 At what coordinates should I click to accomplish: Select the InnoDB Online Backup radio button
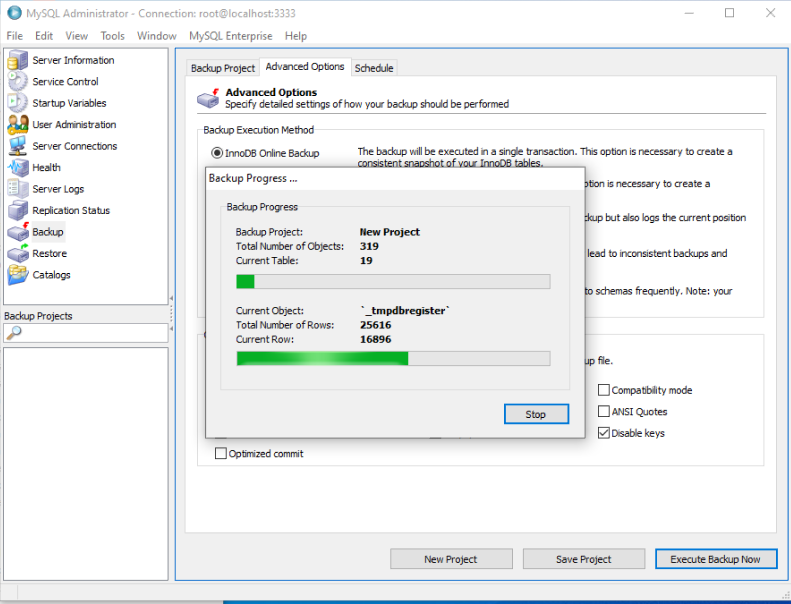(x=217, y=153)
